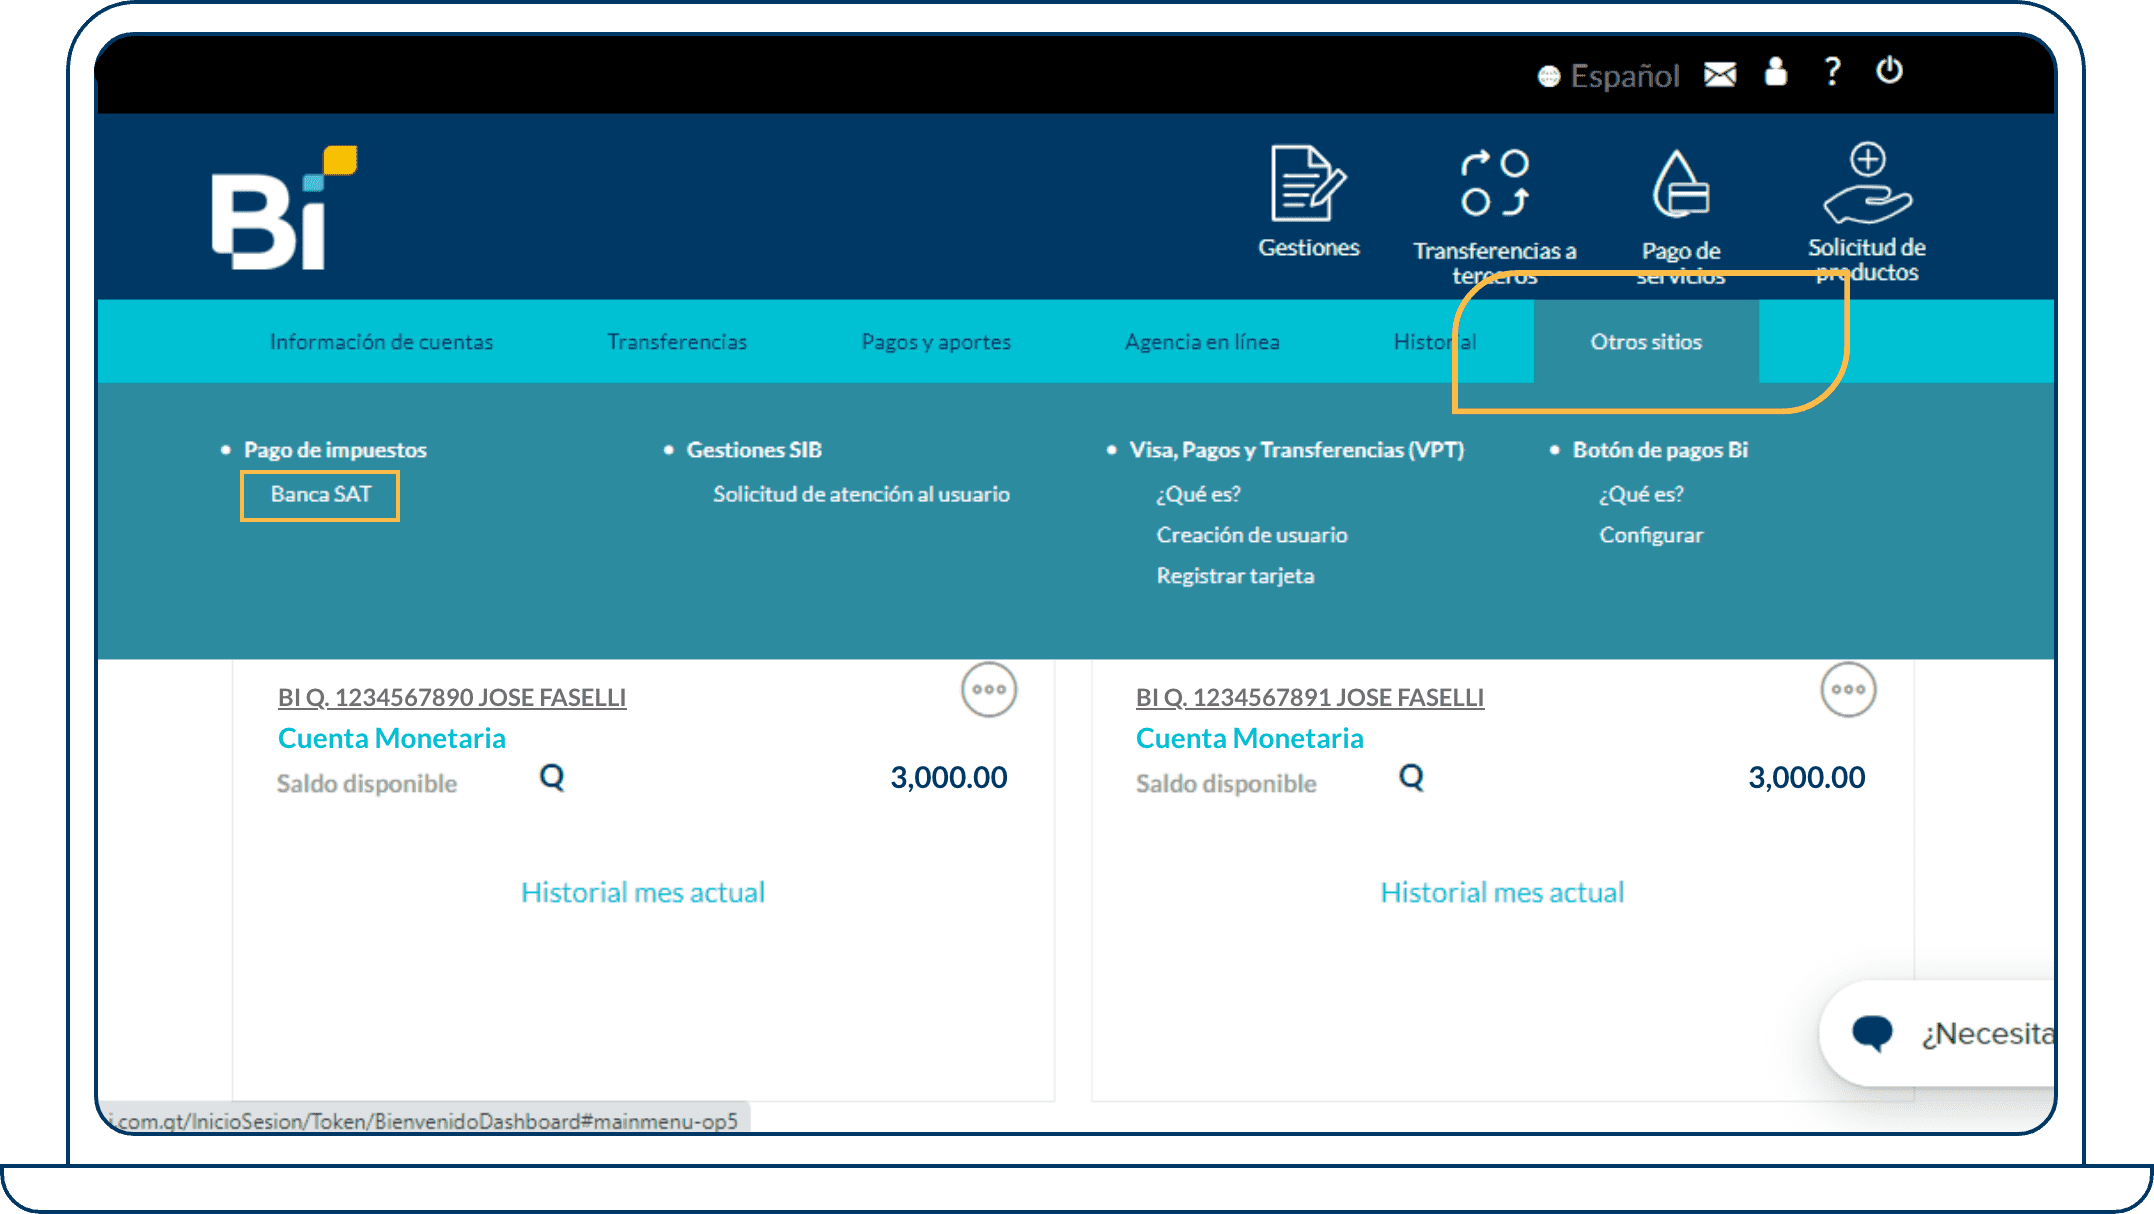Image resolution: width=2154 pixels, height=1214 pixels.
Task: Open the ¿Necesita chat help bubble
Action: point(1938,1034)
